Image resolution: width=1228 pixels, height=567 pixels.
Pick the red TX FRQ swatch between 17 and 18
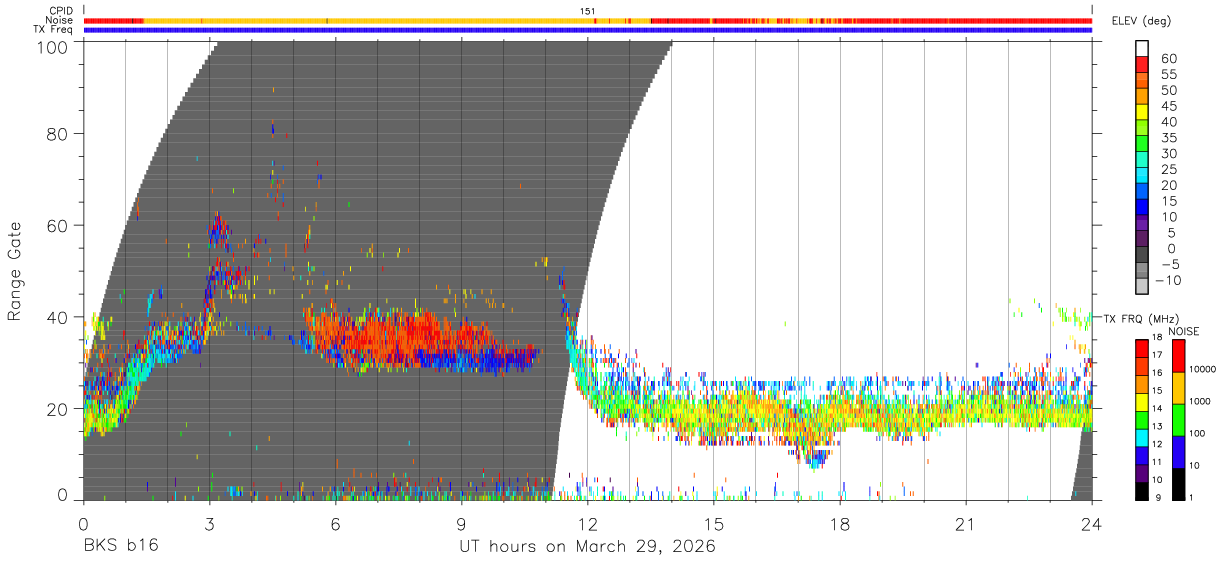[1142, 346]
